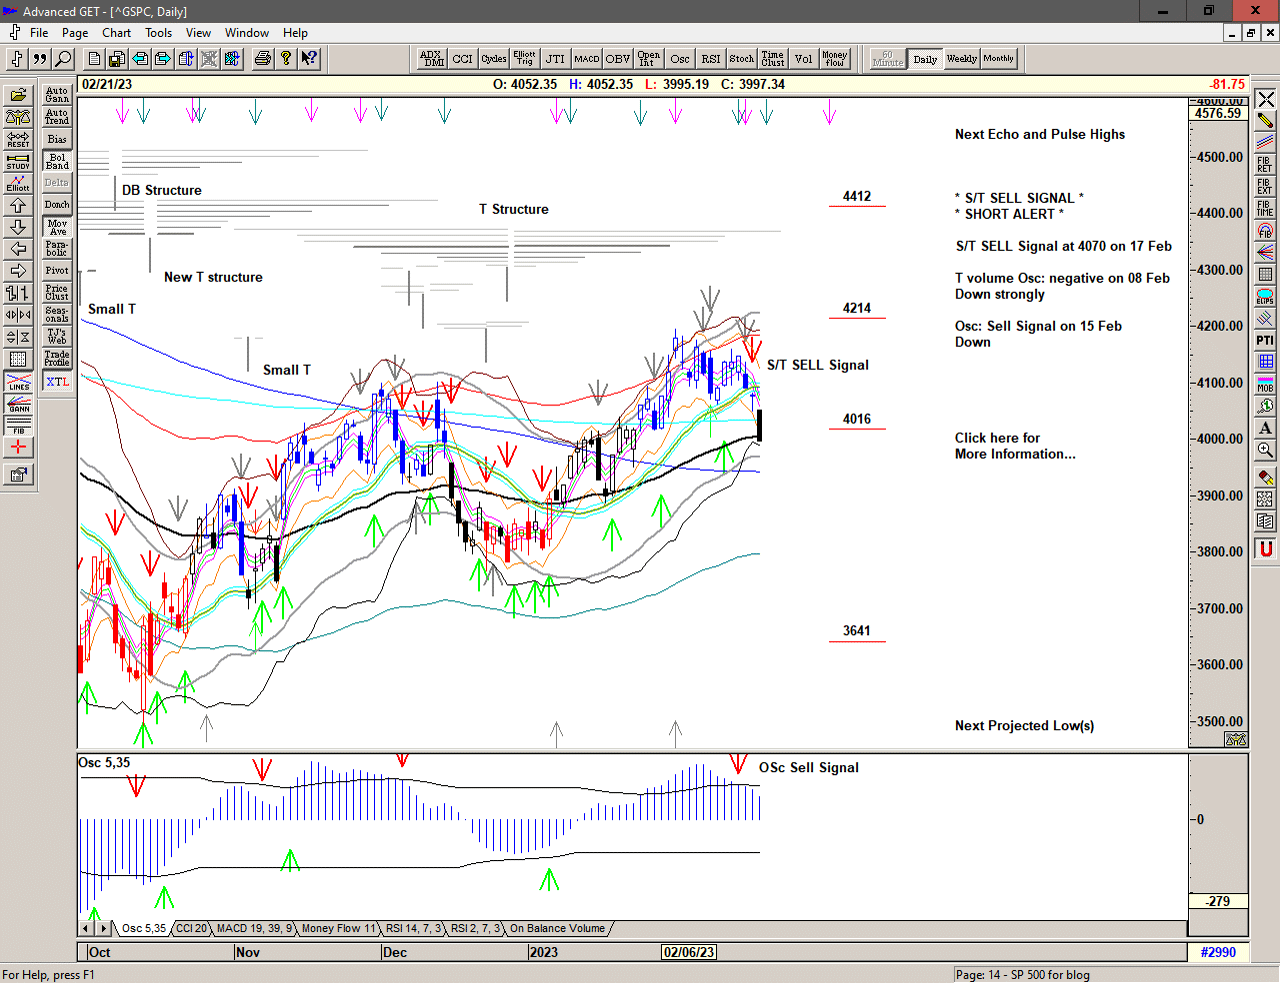Open the Tools menu
1280x983 pixels.
click(x=158, y=33)
